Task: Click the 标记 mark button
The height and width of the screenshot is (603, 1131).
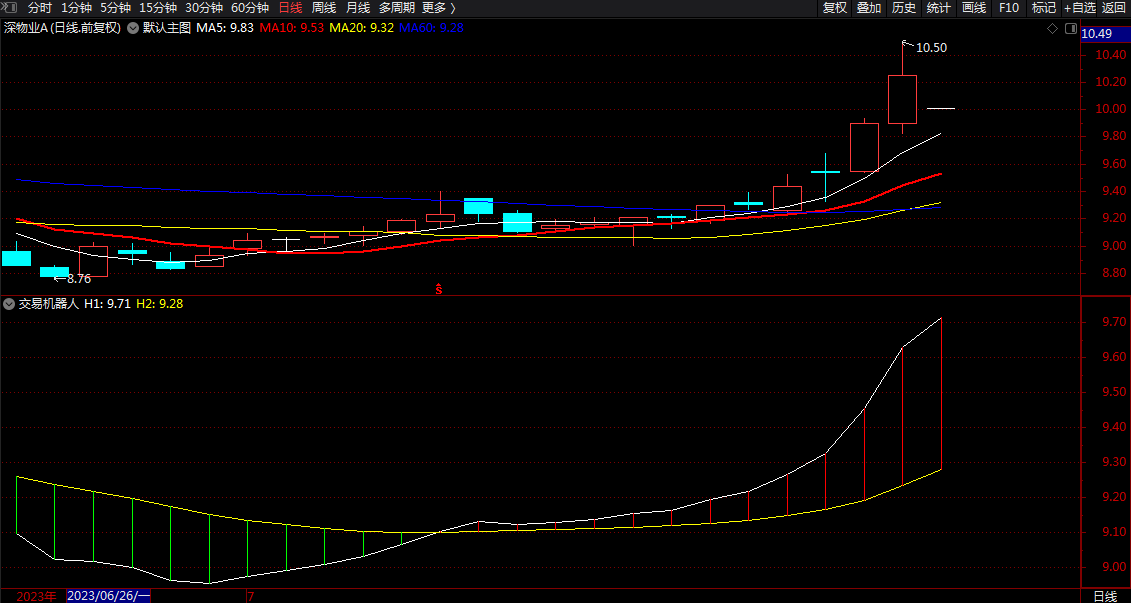Action: (x=1044, y=8)
